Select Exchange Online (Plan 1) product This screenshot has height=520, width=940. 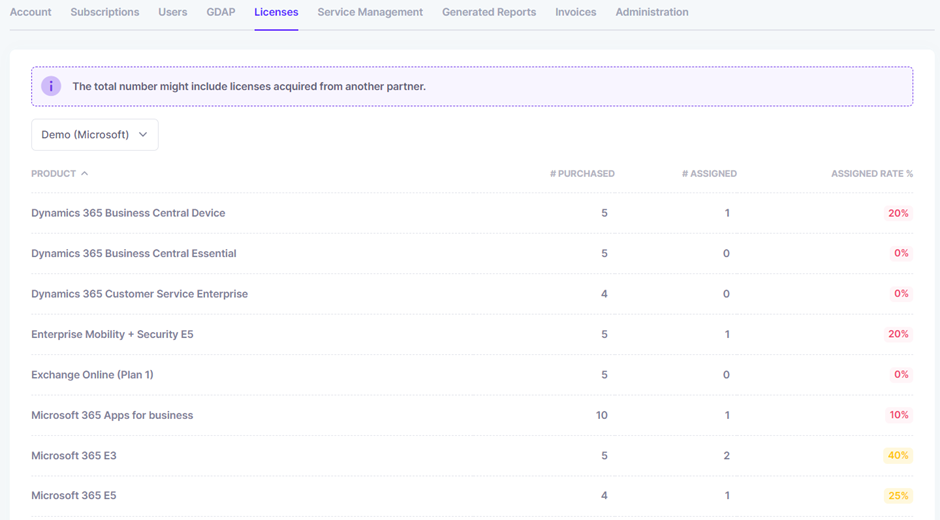(x=92, y=374)
